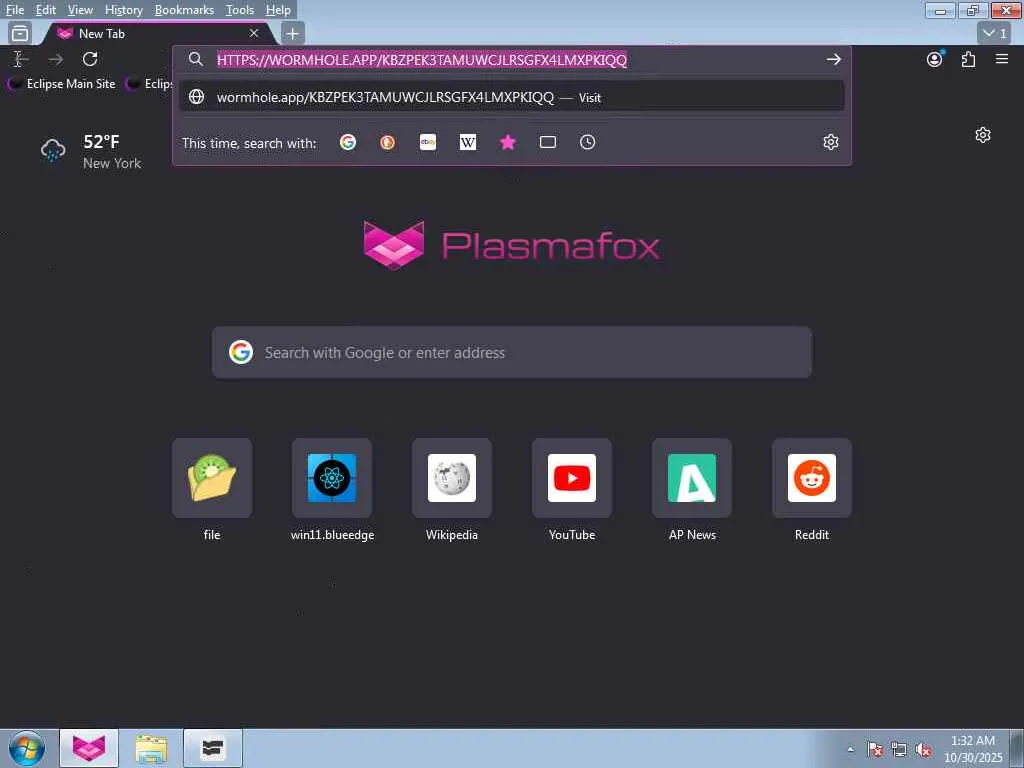The image size is (1024, 768).
Task: Click the Search with Google box
Action: (x=511, y=353)
